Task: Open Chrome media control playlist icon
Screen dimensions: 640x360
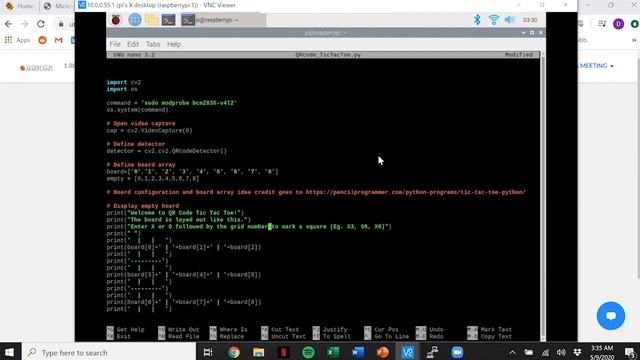Action: [602, 24]
